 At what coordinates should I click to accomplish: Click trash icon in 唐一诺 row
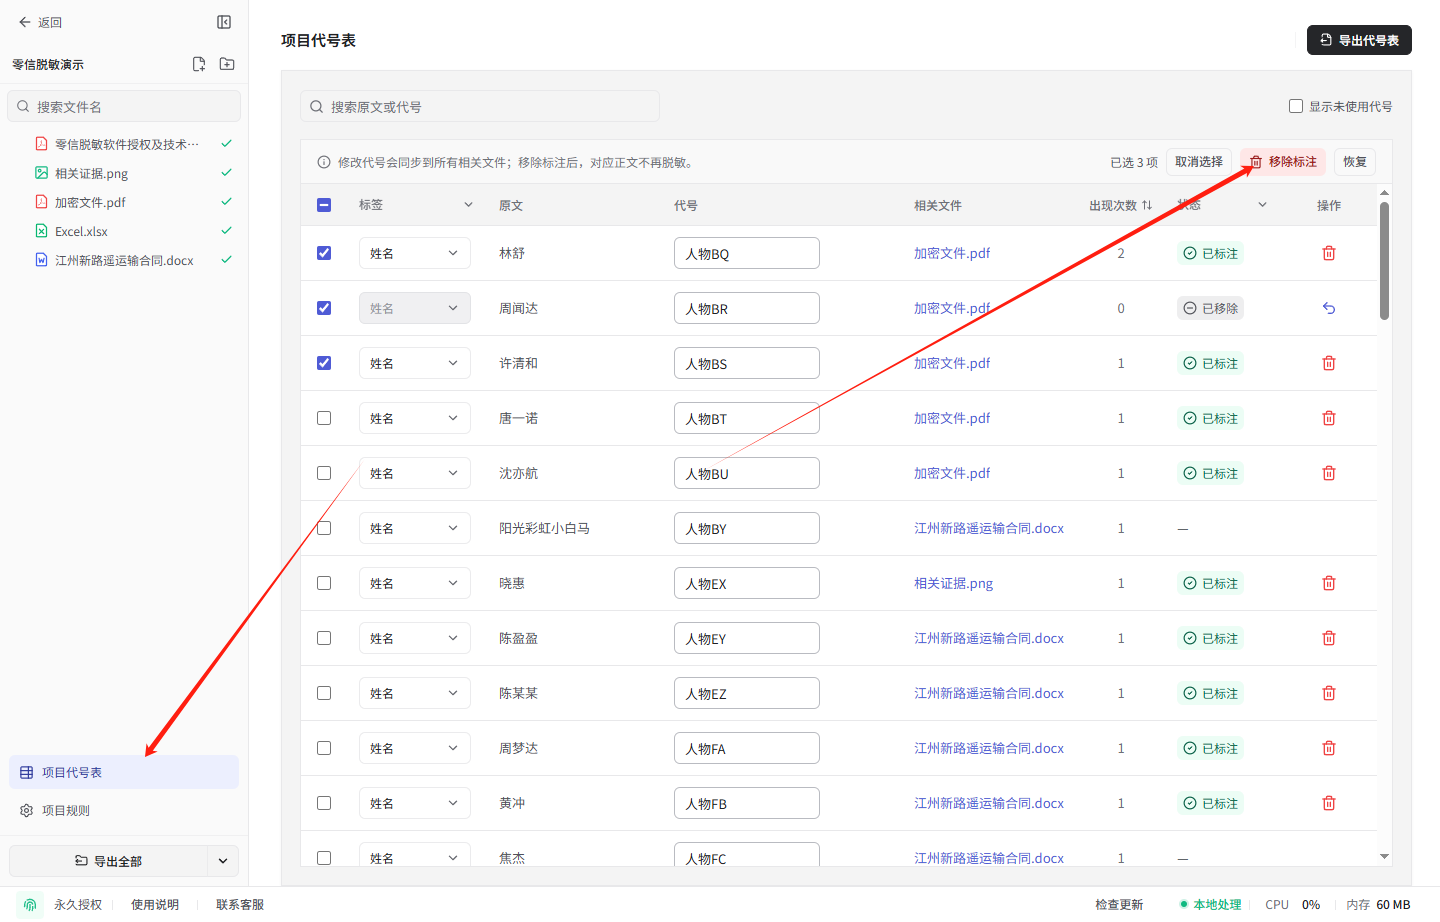1329,418
